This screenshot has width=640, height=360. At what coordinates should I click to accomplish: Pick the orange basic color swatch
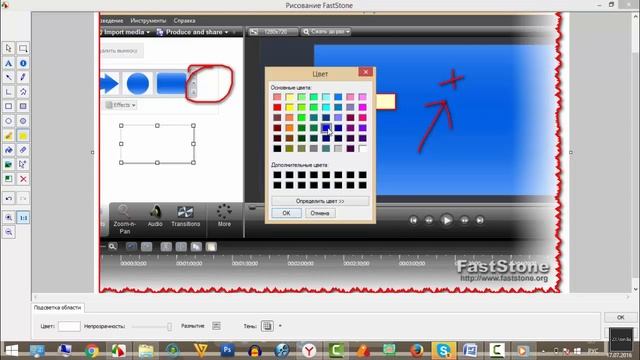tap(289, 128)
